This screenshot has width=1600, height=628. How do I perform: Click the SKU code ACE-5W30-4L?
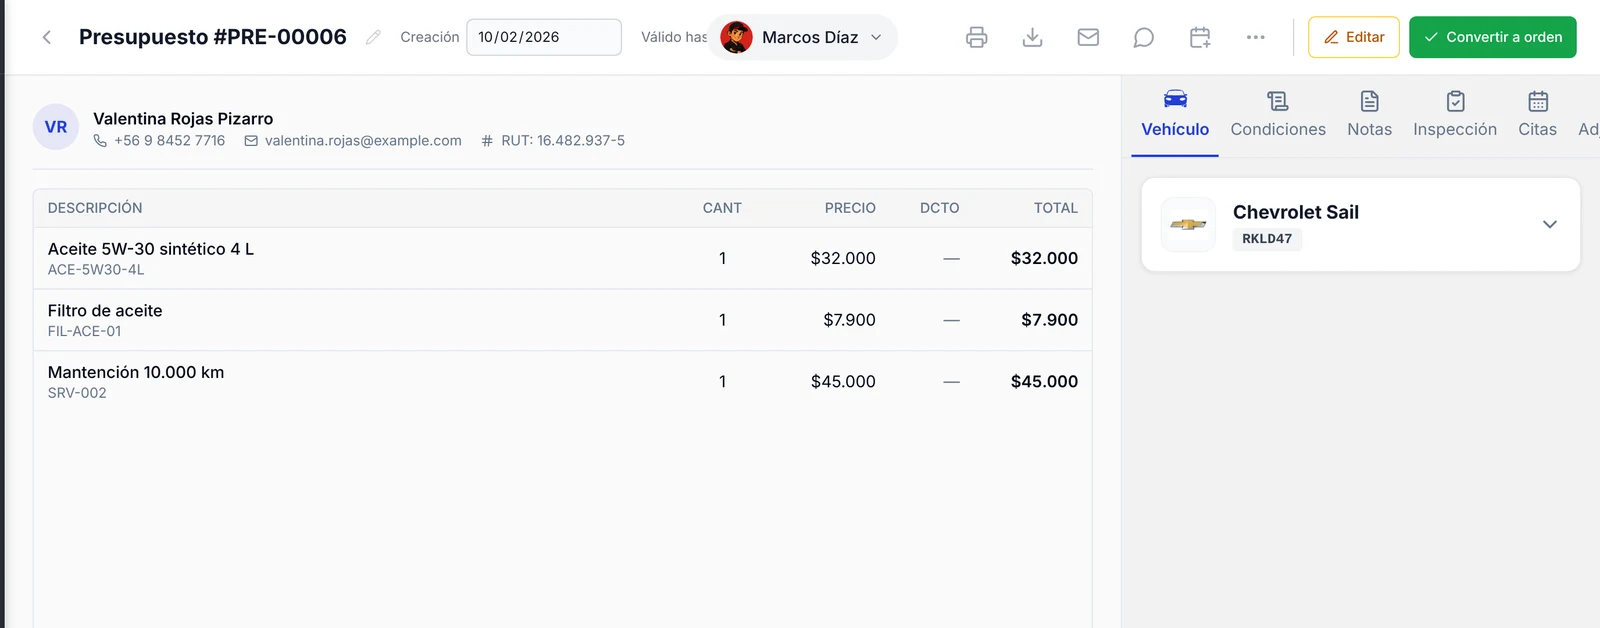(96, 270)
